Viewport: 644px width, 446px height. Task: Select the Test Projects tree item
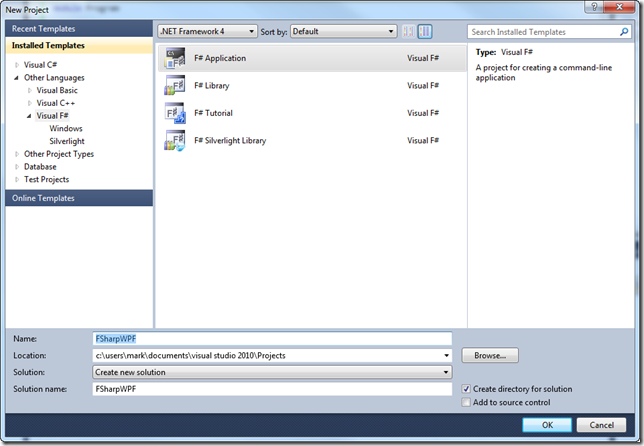(46, 179)
